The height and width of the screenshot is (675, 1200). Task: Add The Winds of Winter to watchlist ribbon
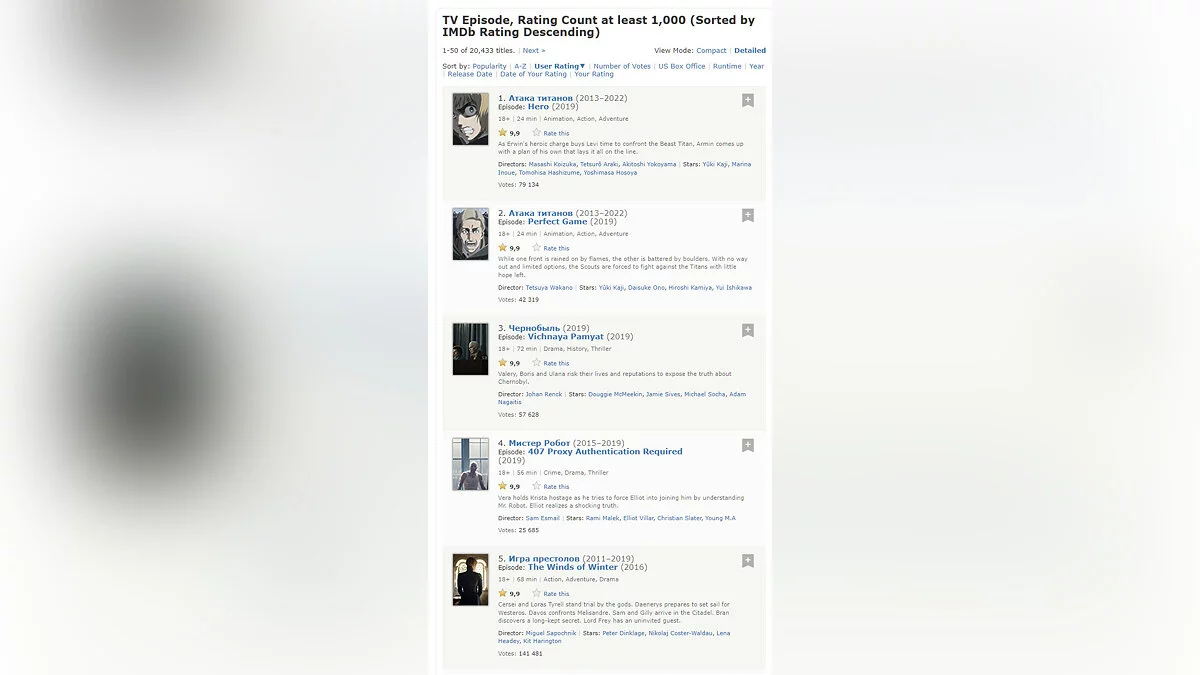click(748, 560)
